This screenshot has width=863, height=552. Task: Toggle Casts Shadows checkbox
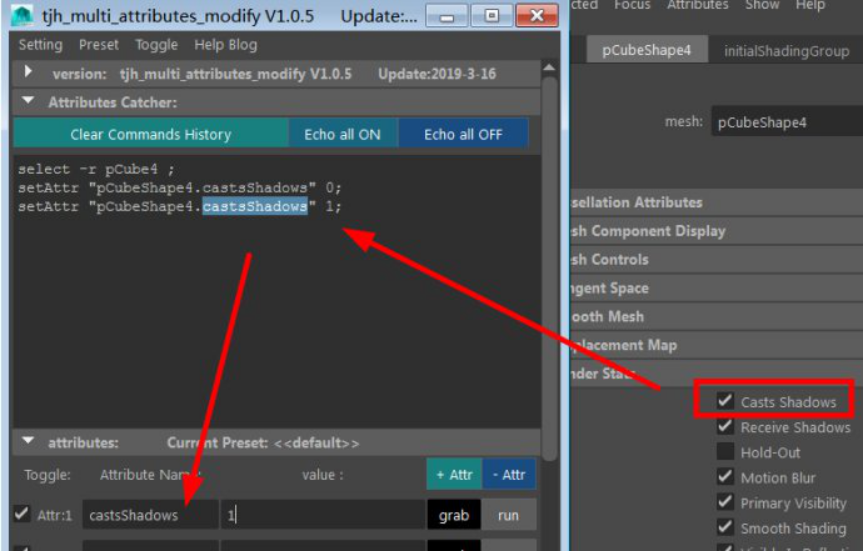pyautogui.click(x=725, y=401)
